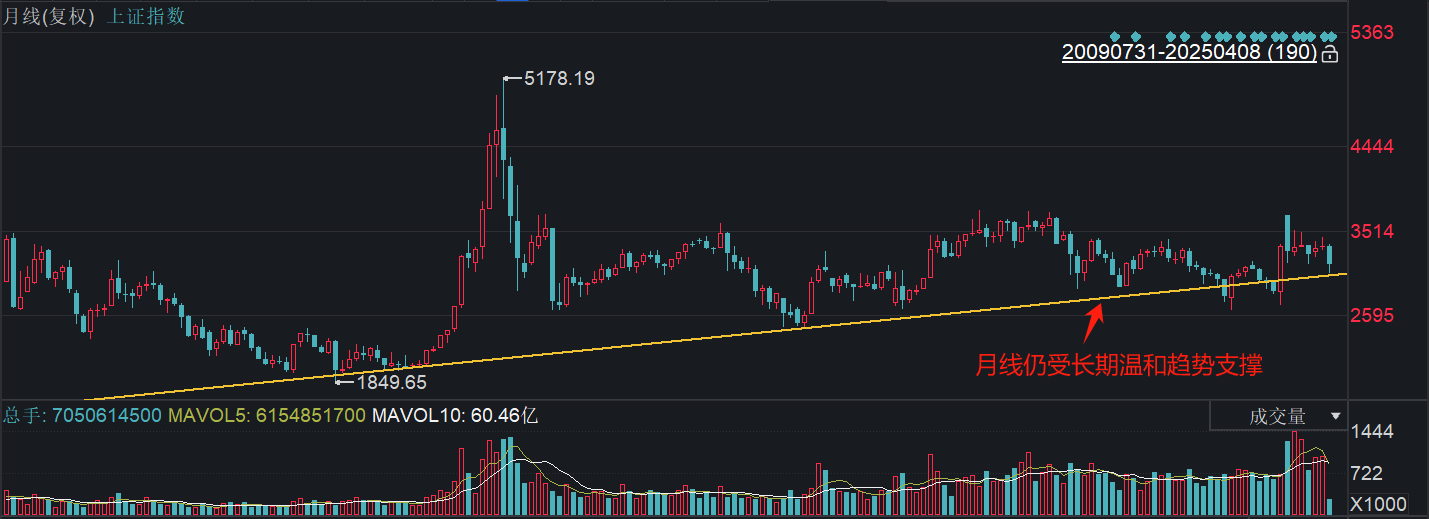The width and height of the screenshot is (1429, 519).
Task: Click the highlighted blue tab at top edge
Action: click(512, 1)
